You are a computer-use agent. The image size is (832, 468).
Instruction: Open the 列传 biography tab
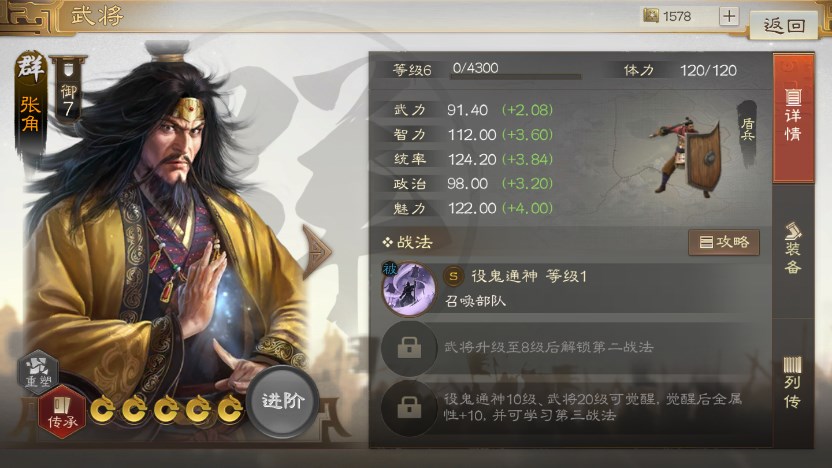[793, 383]
